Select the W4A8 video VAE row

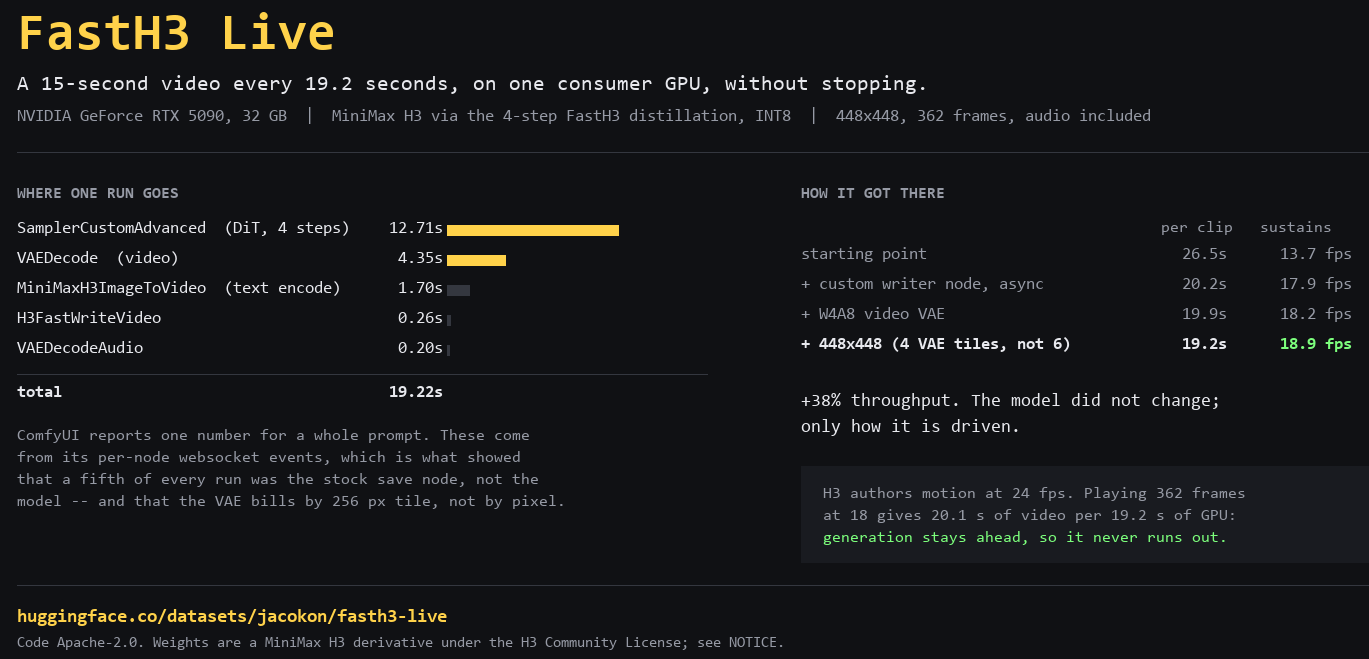(1076, 314)
